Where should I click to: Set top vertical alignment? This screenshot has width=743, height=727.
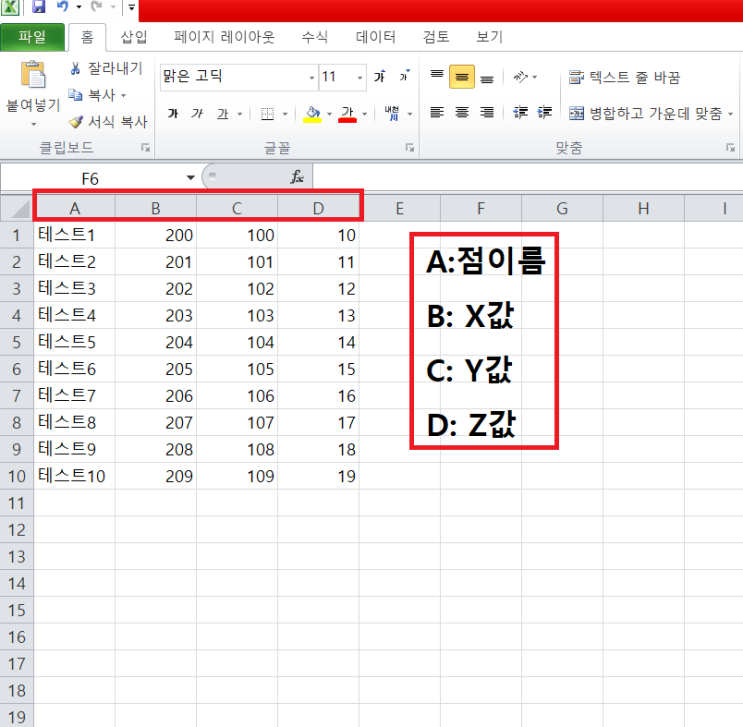pos(437,76)
